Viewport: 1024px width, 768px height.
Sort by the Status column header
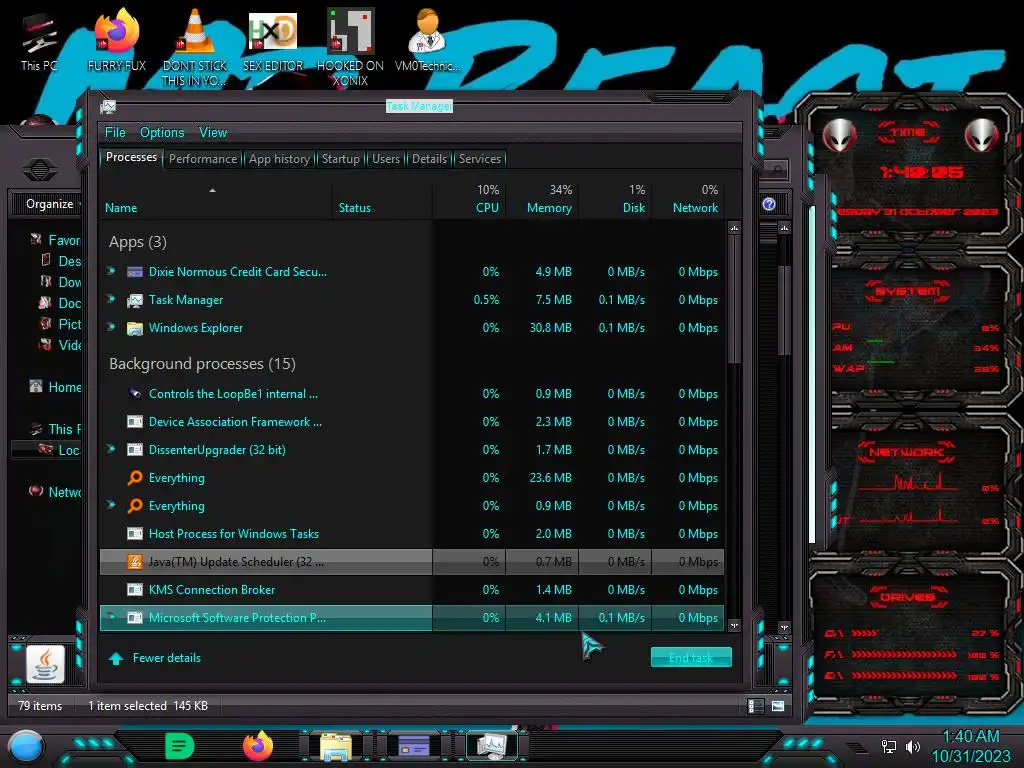pos(382,200)
